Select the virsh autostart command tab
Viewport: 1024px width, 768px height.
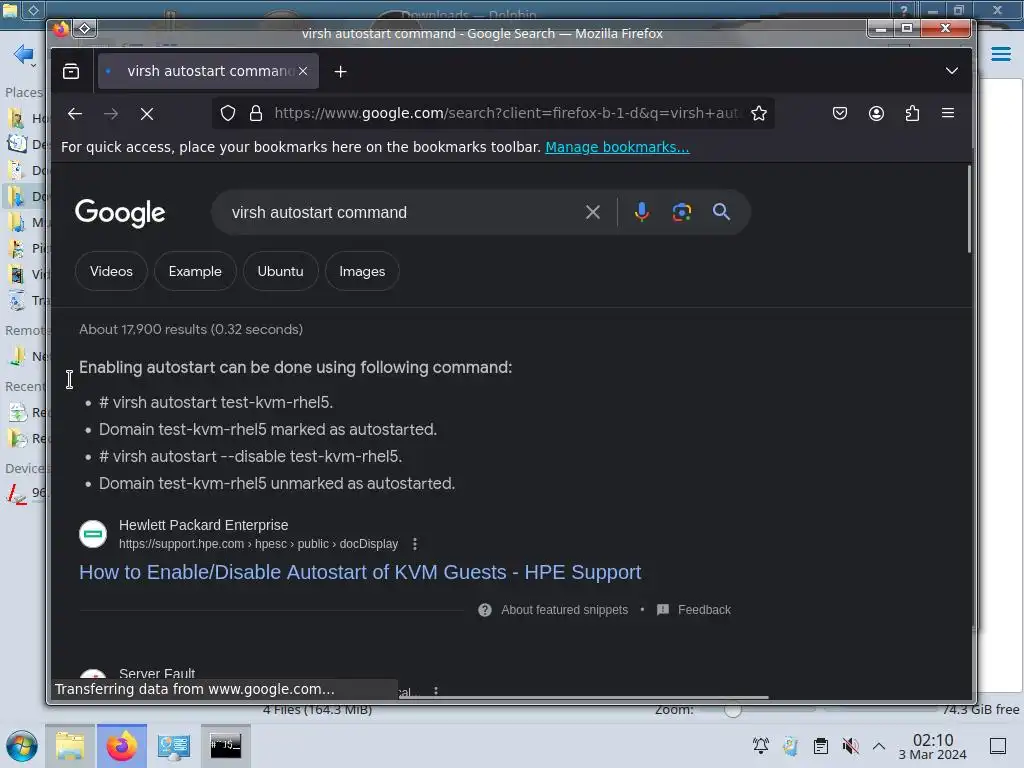[x=208, y=71]
